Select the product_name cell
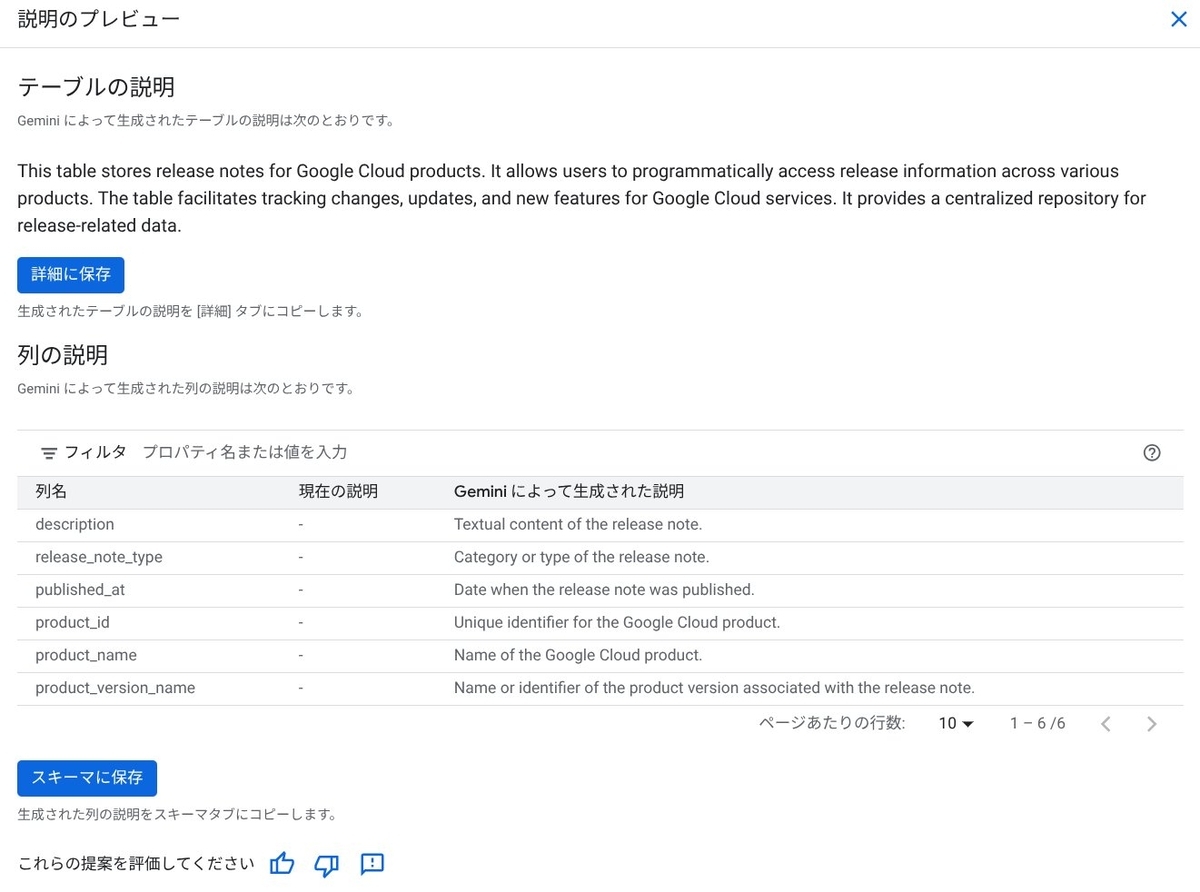 86,655
